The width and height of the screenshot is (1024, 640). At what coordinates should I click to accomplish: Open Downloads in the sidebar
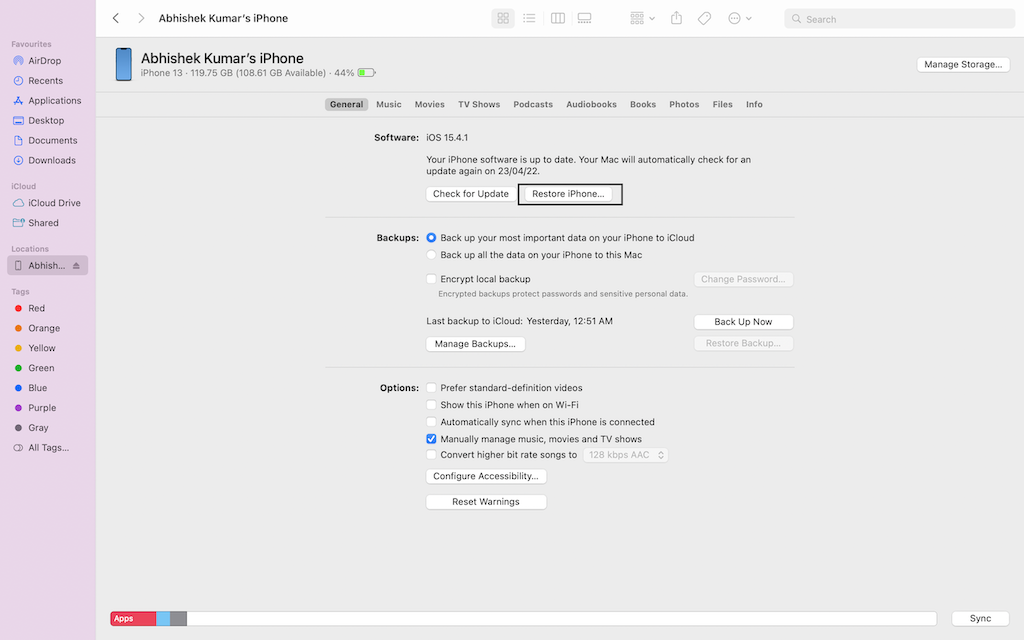(x=52, y=160)
